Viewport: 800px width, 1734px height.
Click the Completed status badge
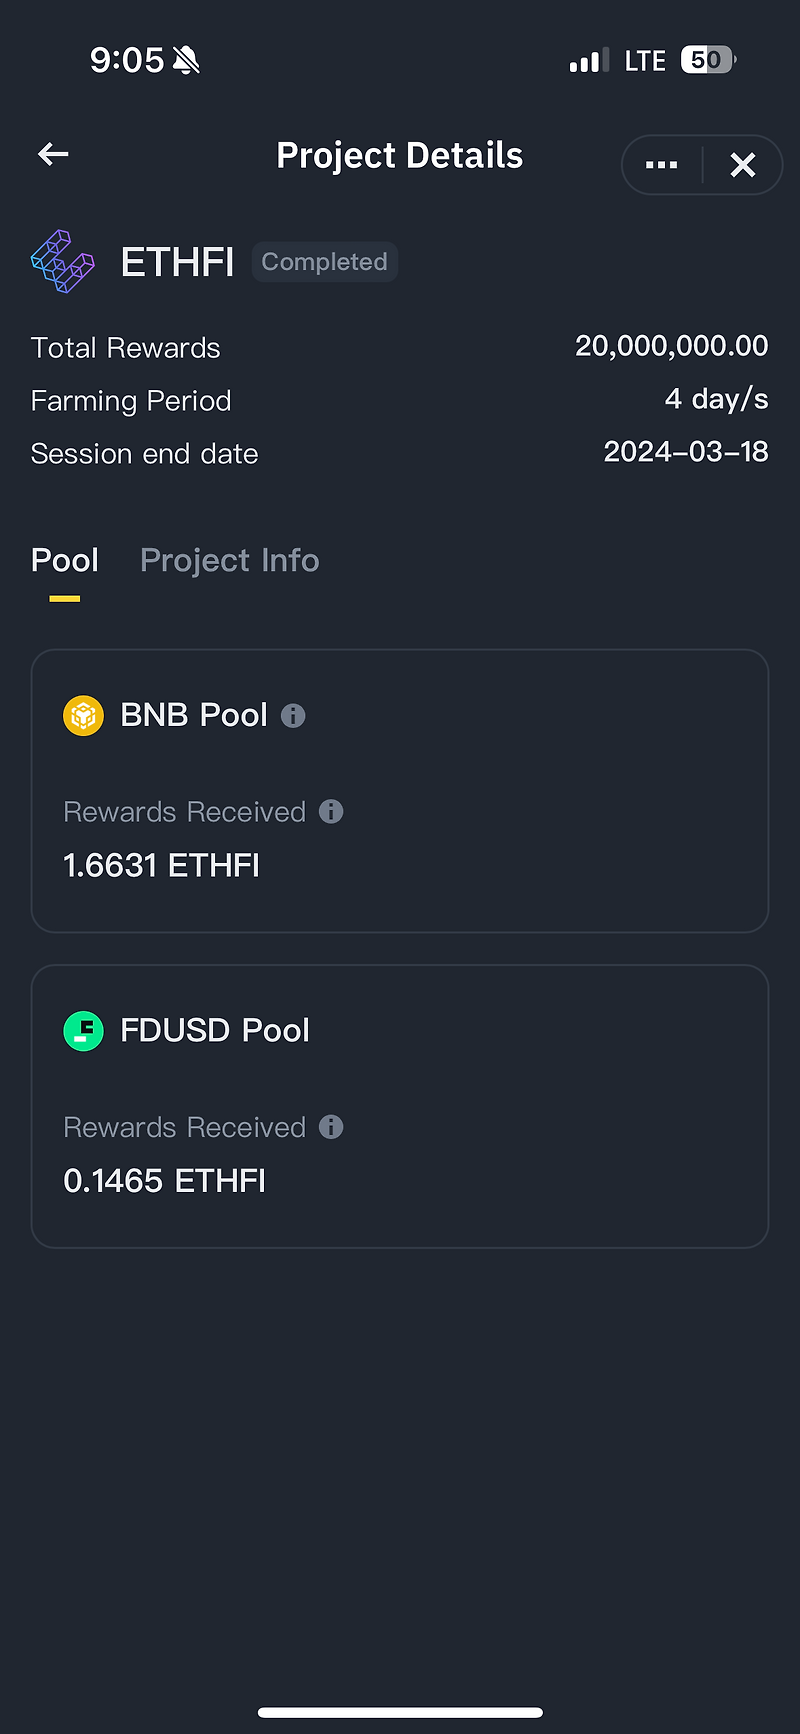[324, 261]
